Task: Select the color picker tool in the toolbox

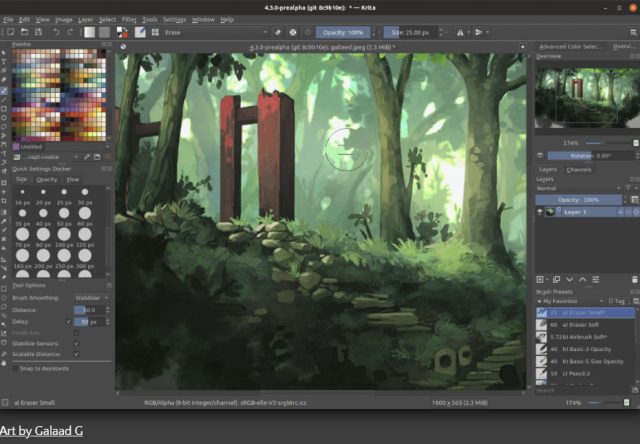Action: tap(4, 221)
